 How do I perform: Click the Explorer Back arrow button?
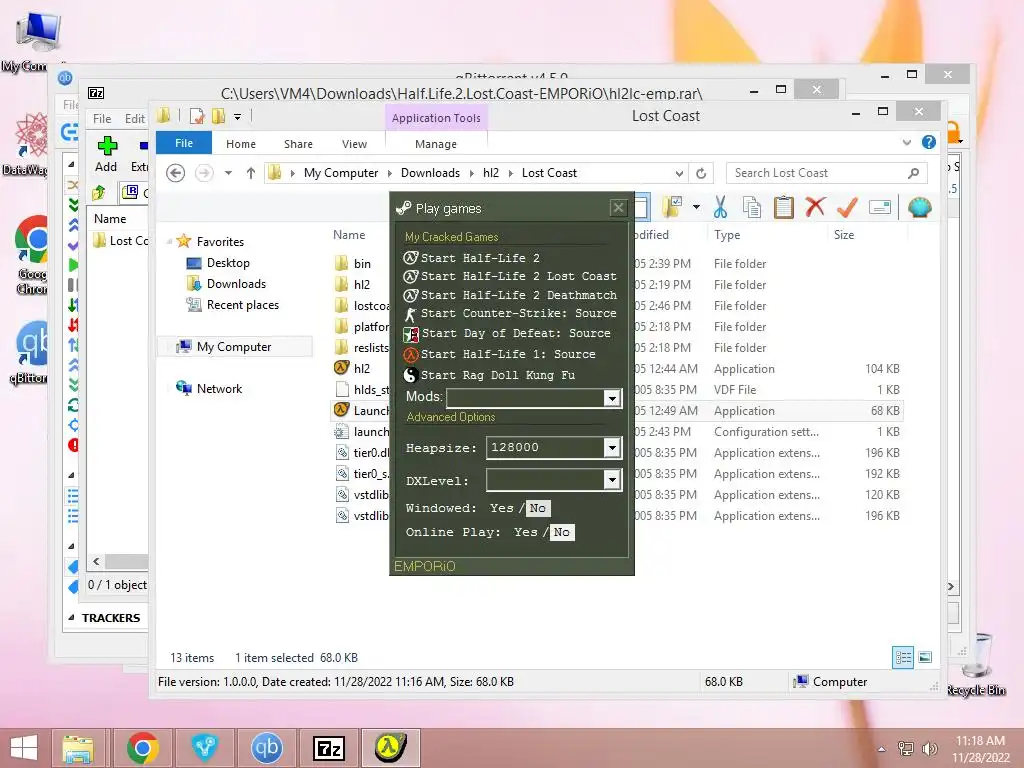[x=175, y=173]
